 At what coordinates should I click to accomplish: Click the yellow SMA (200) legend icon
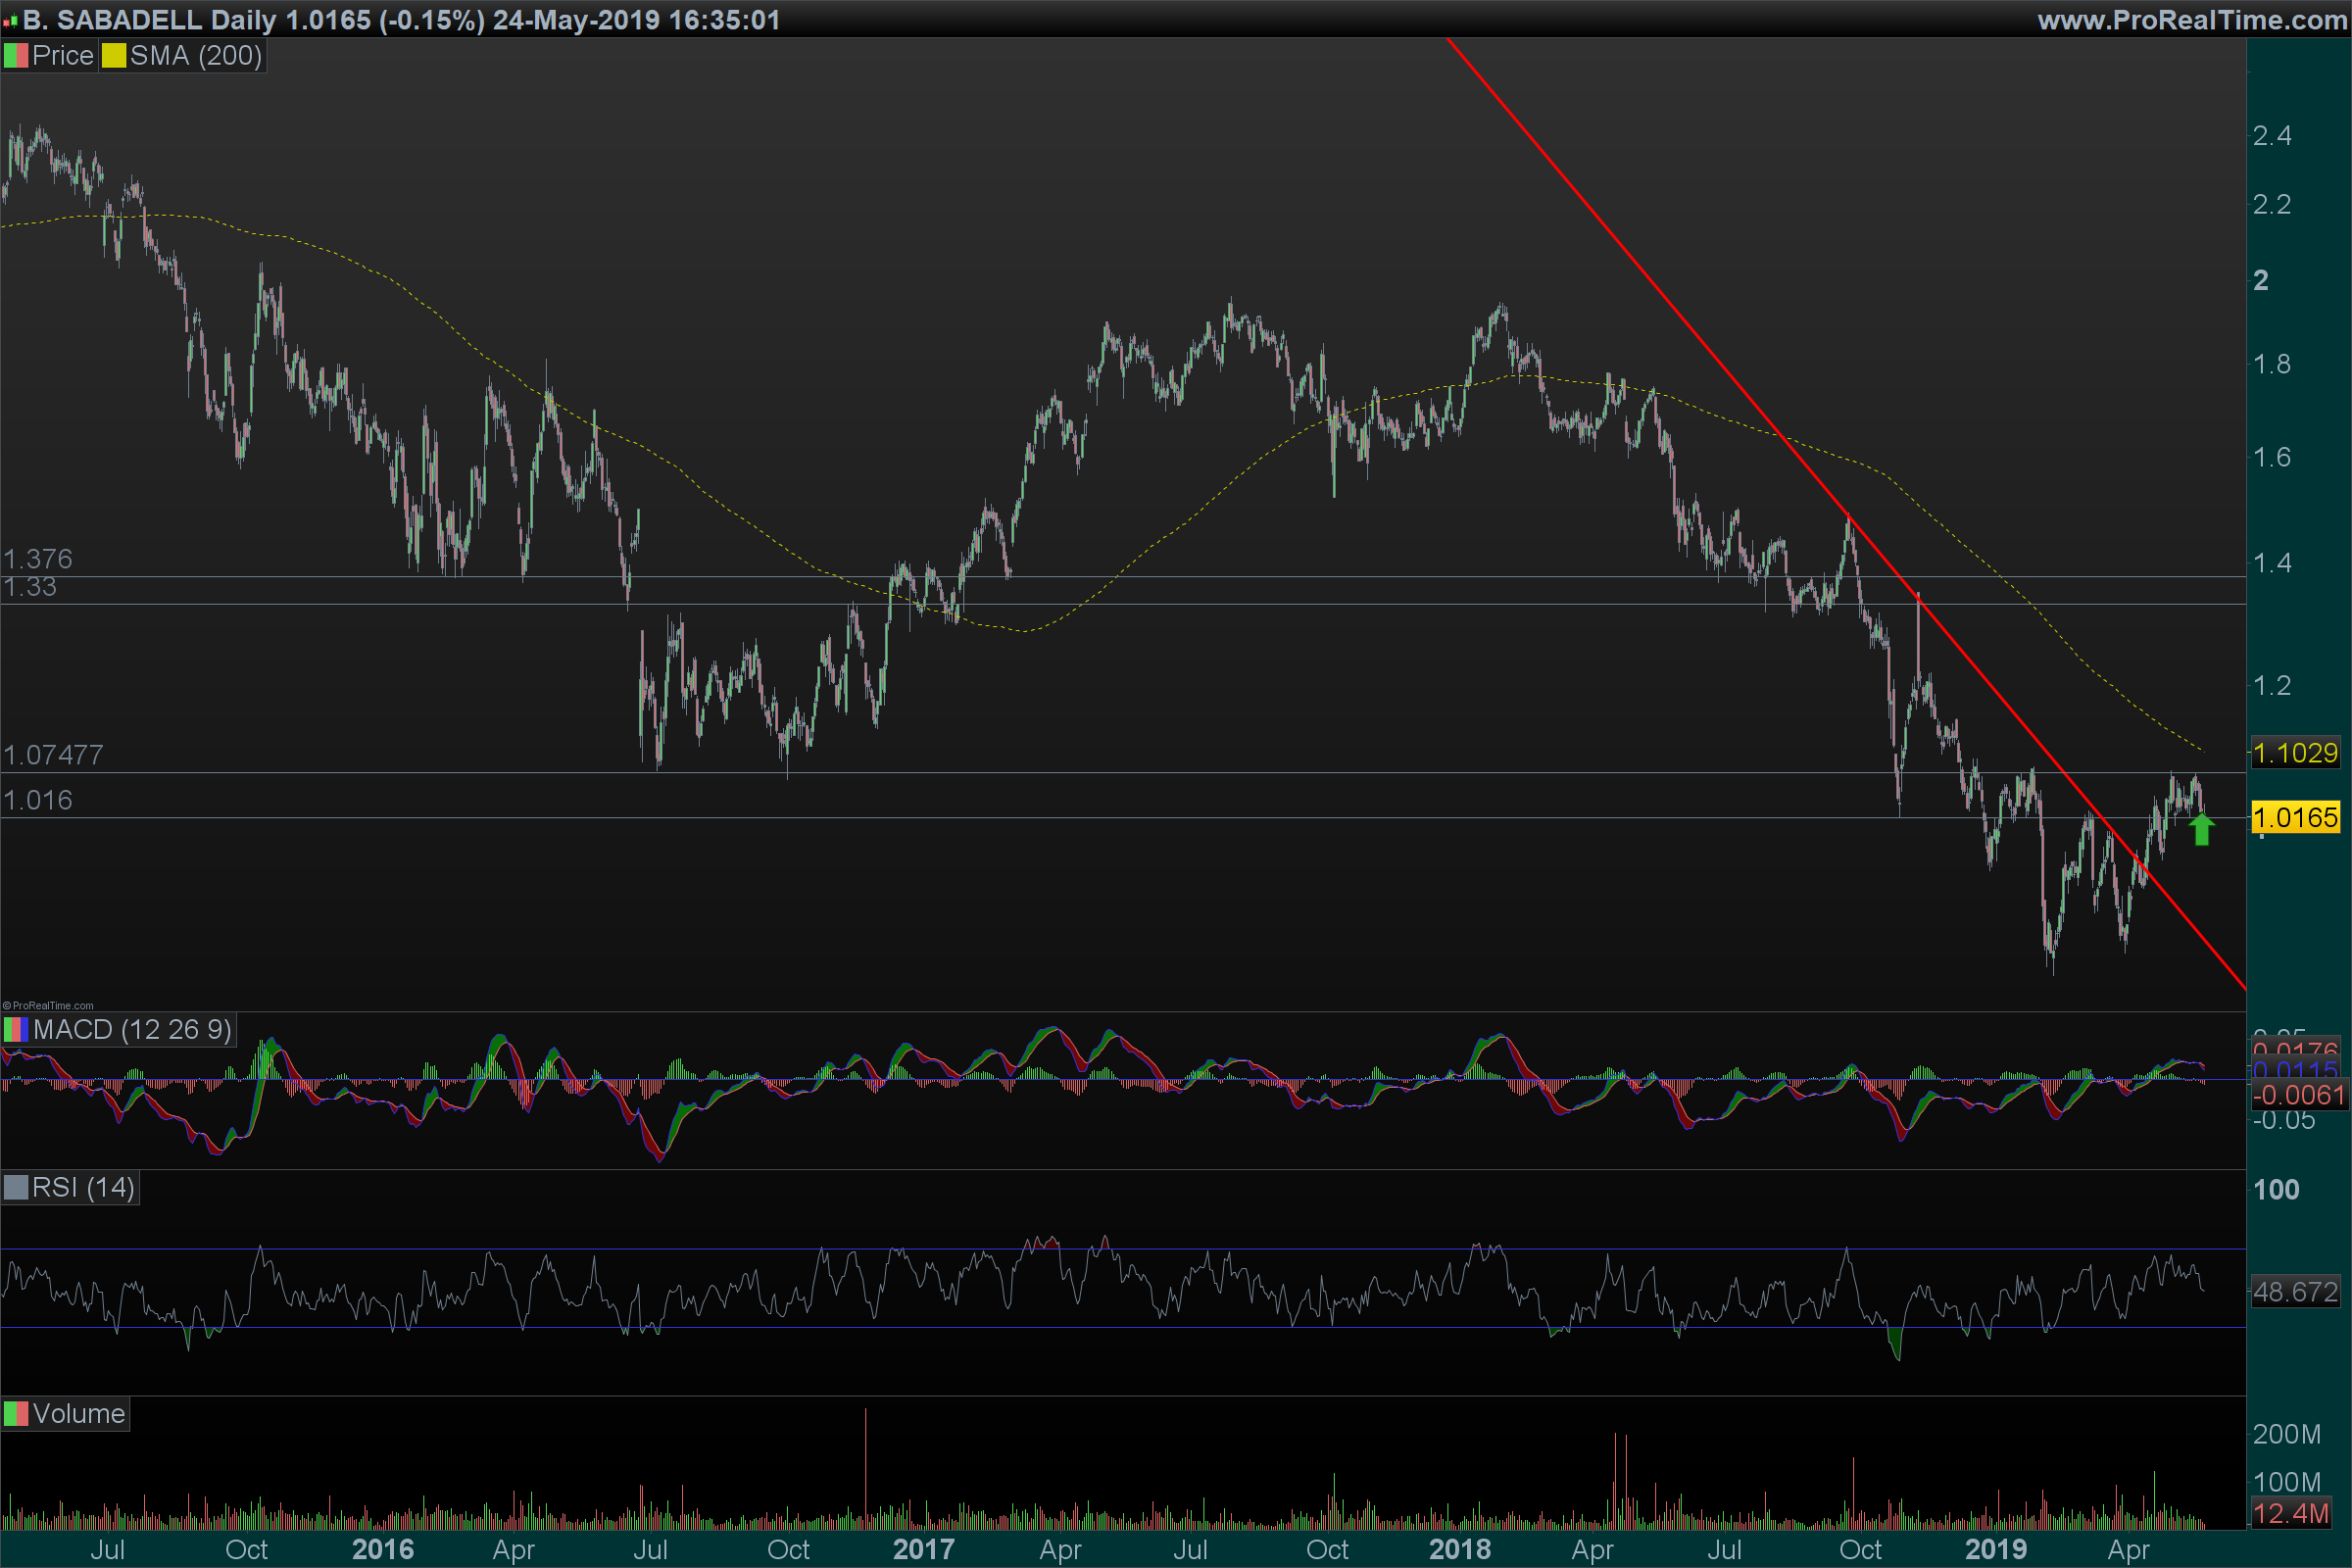[113, 56]
